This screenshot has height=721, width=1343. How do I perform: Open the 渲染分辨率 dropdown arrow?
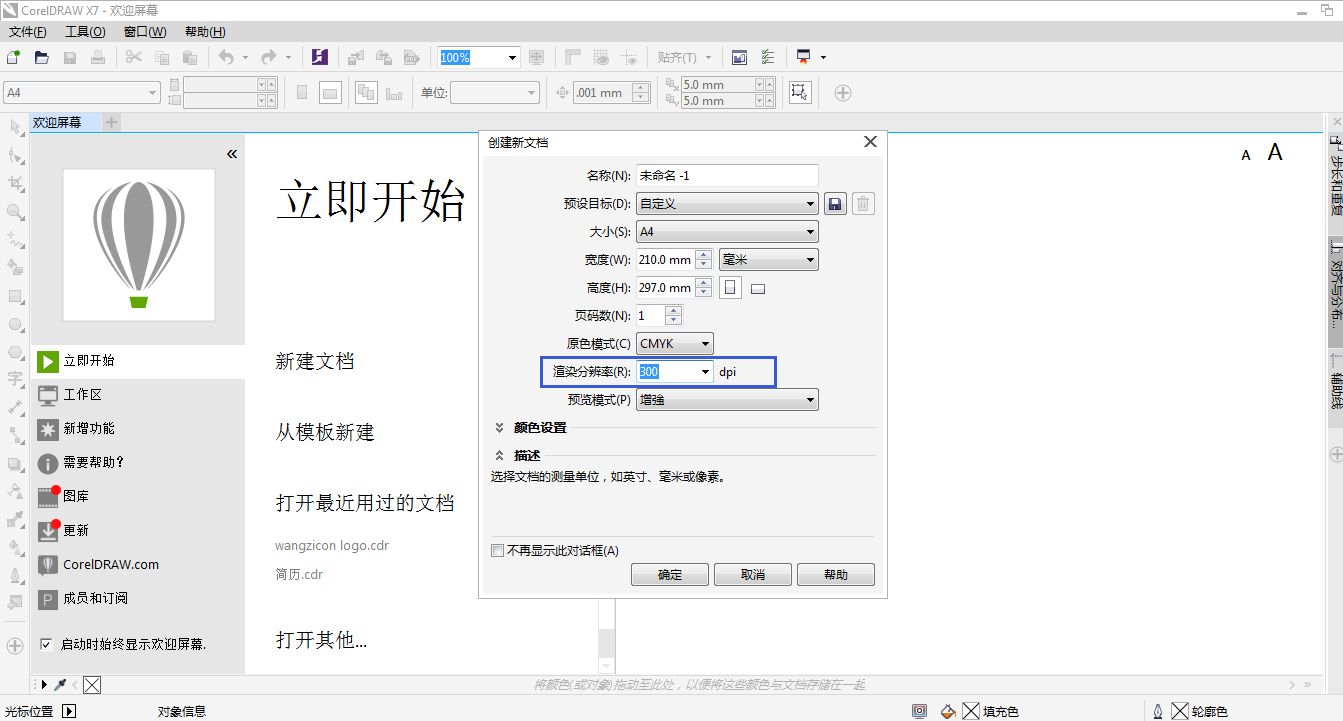[x=706, y=372]
